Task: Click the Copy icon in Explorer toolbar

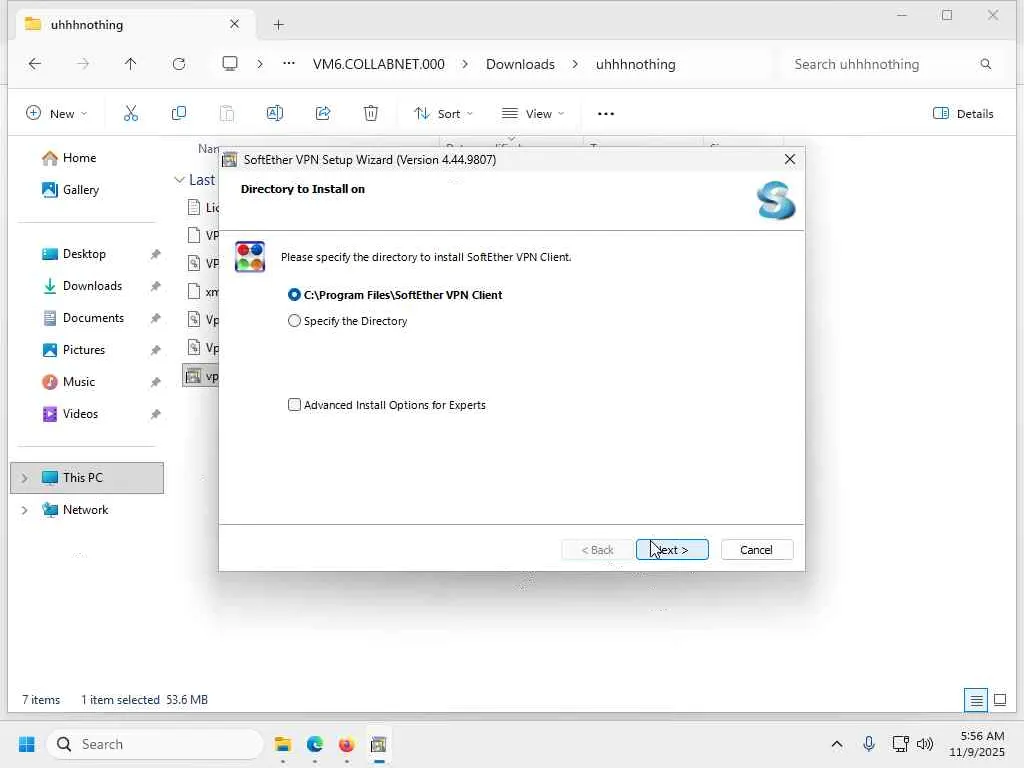Action: pyautogui.click(x=178, y=114)
